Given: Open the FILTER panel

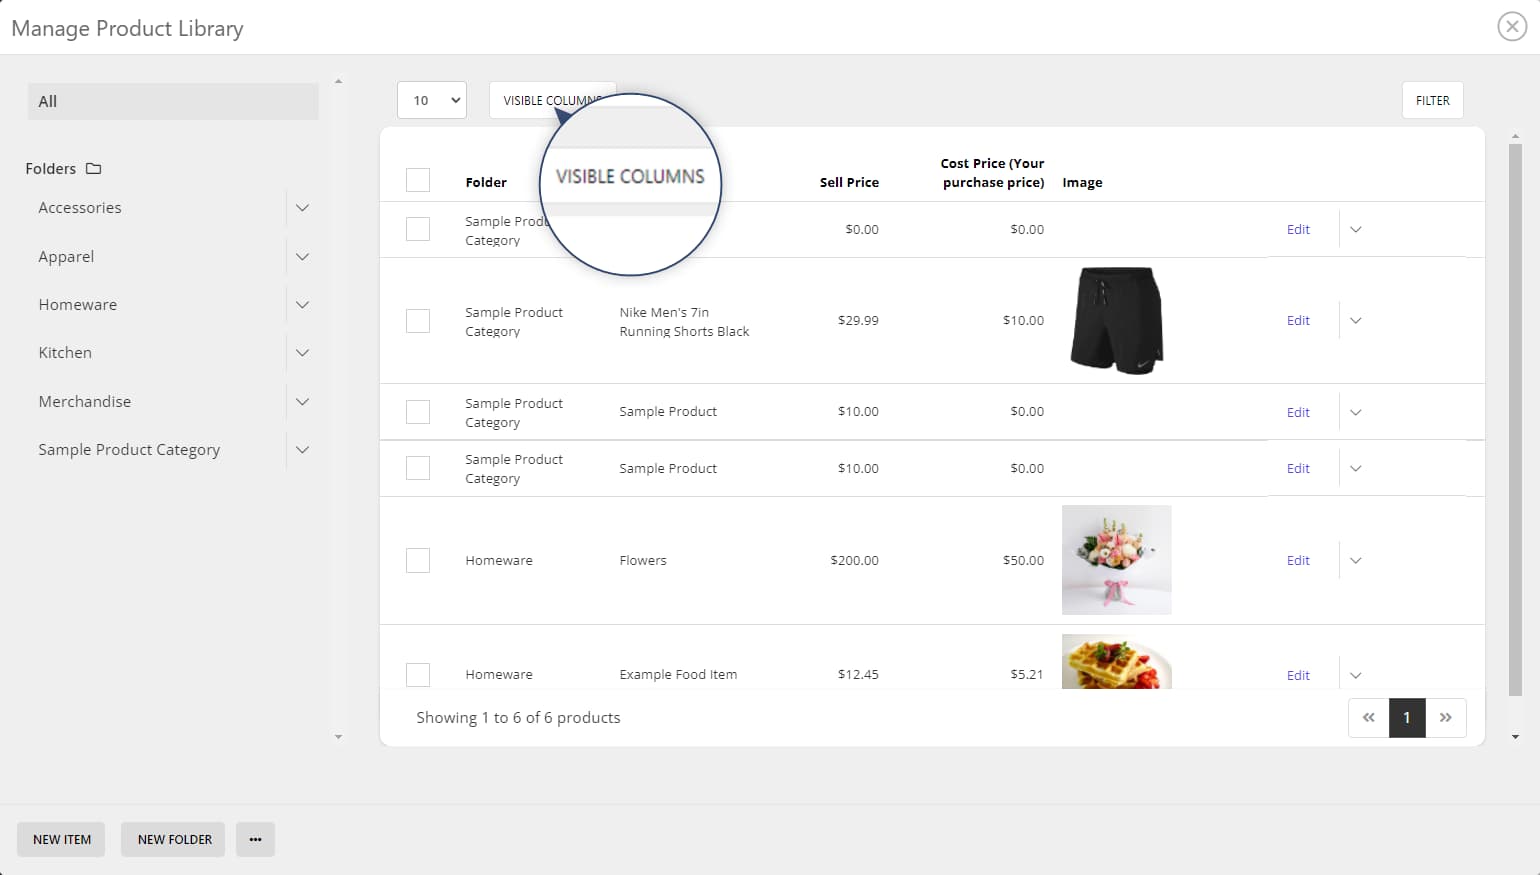Looking at the screenshot, I should coord(1432,100).
